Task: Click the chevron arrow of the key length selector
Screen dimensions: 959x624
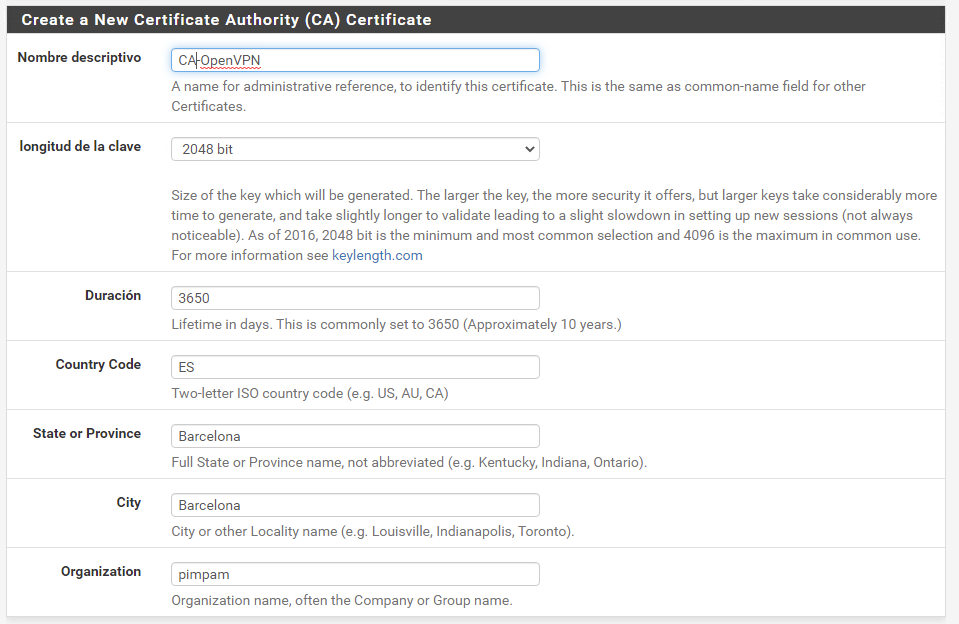Action: pyautogui.click(x=529, y=149)
